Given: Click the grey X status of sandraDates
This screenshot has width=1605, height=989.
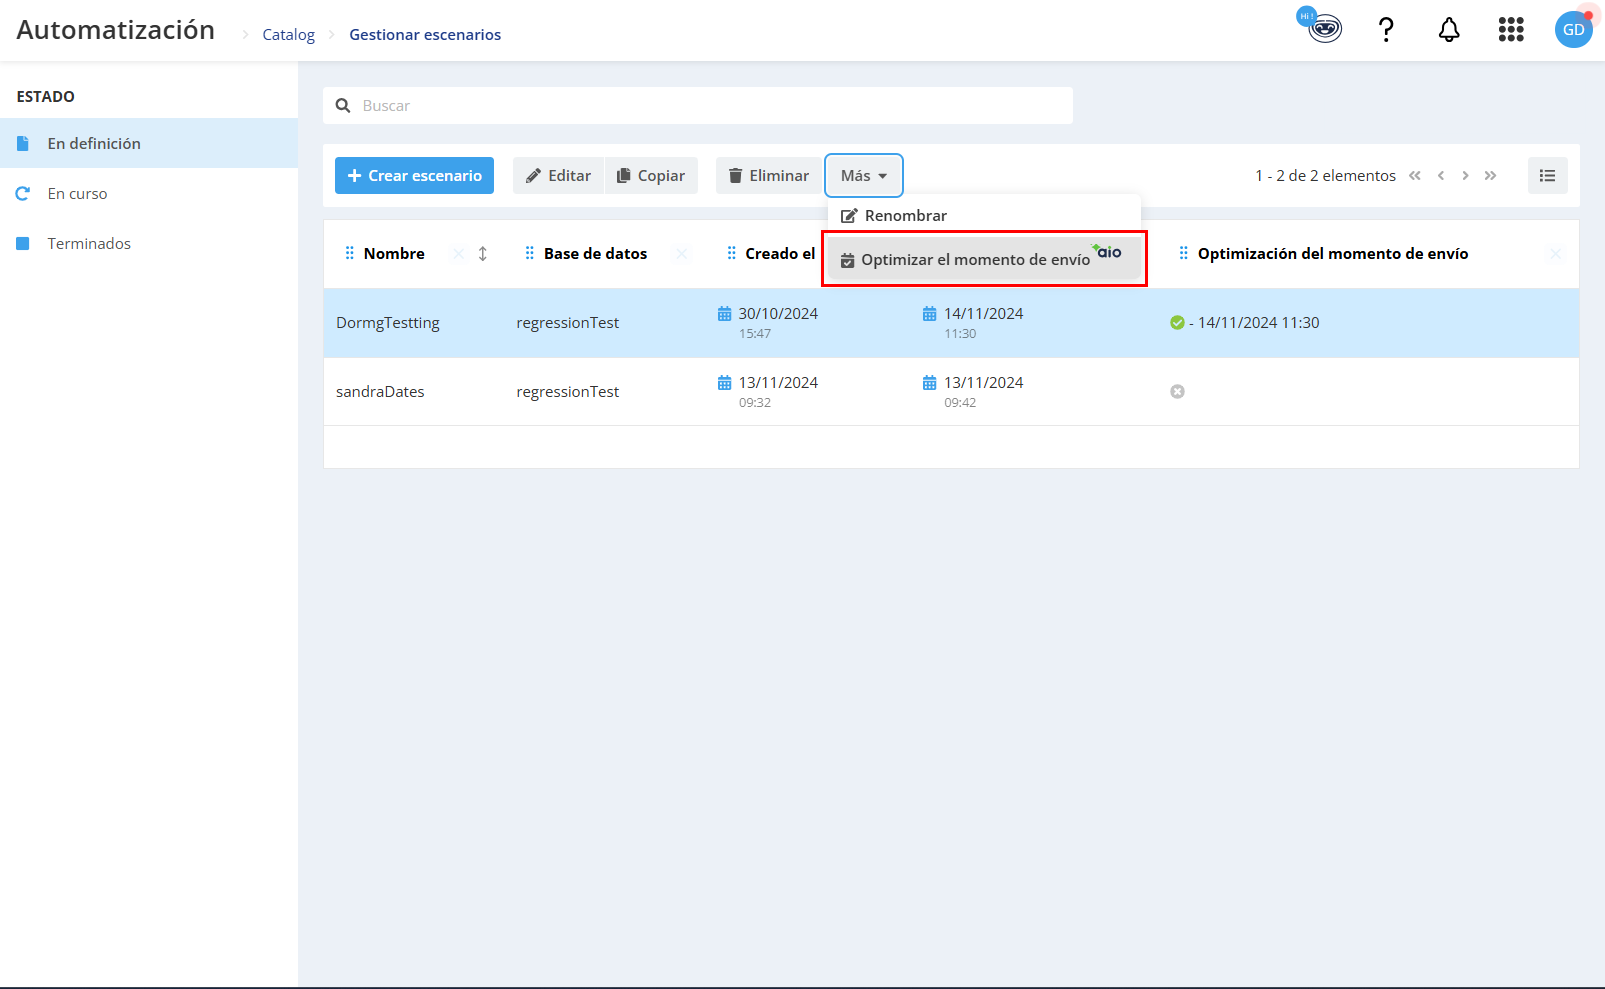Looking at the screenshot, I should tap(1177, 392).
